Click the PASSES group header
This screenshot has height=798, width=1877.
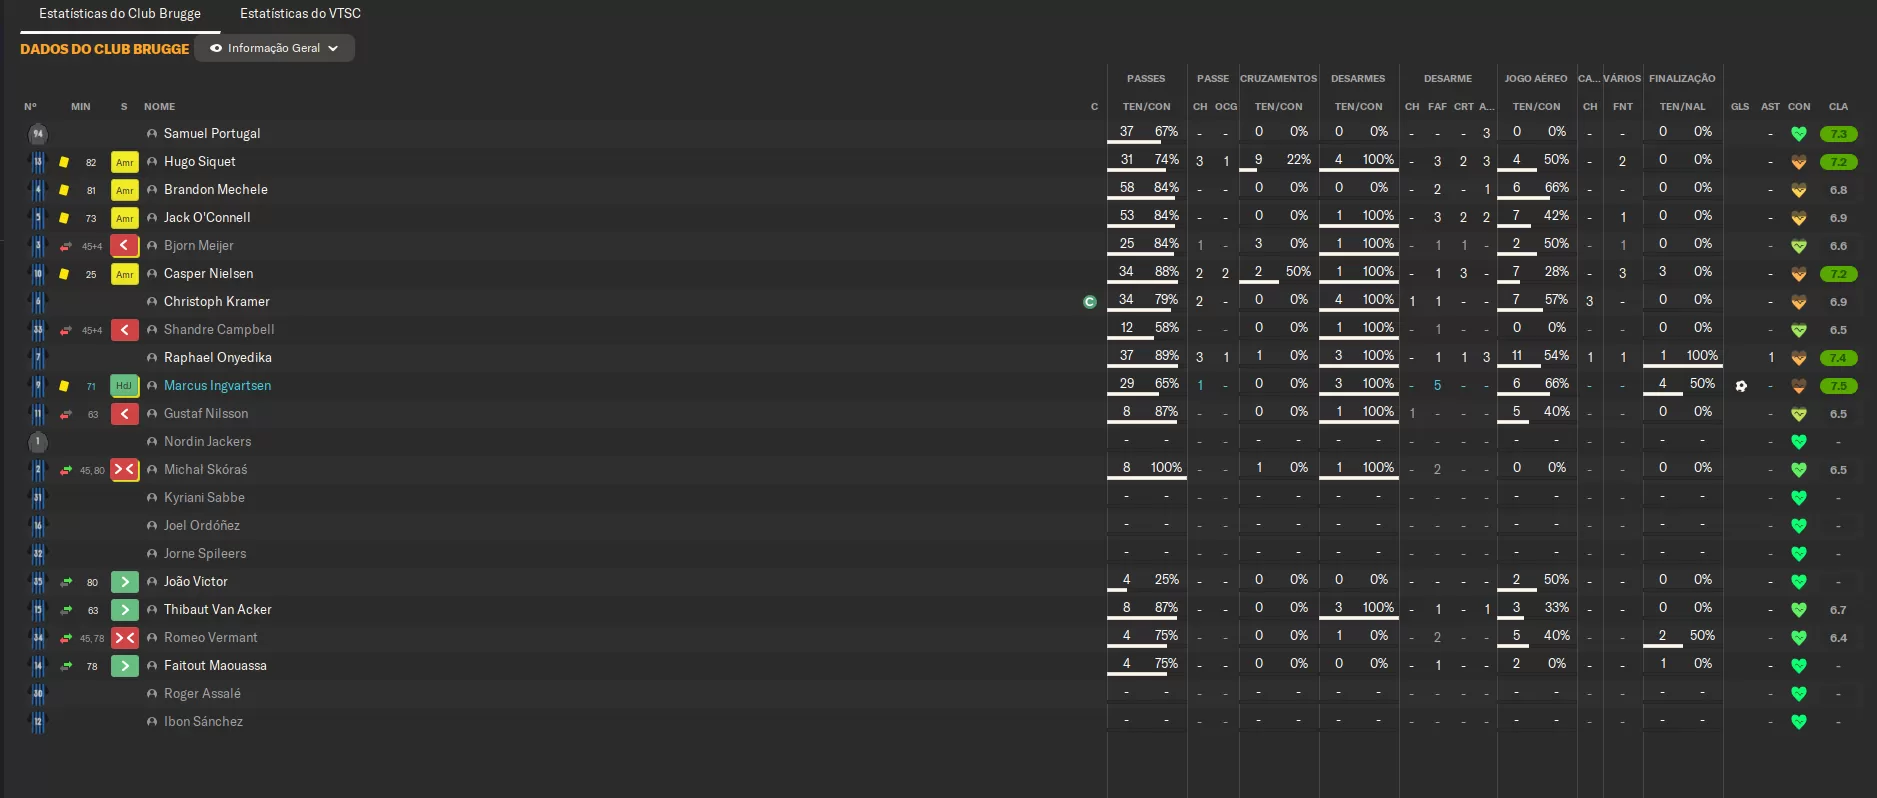coord(1146,79)
